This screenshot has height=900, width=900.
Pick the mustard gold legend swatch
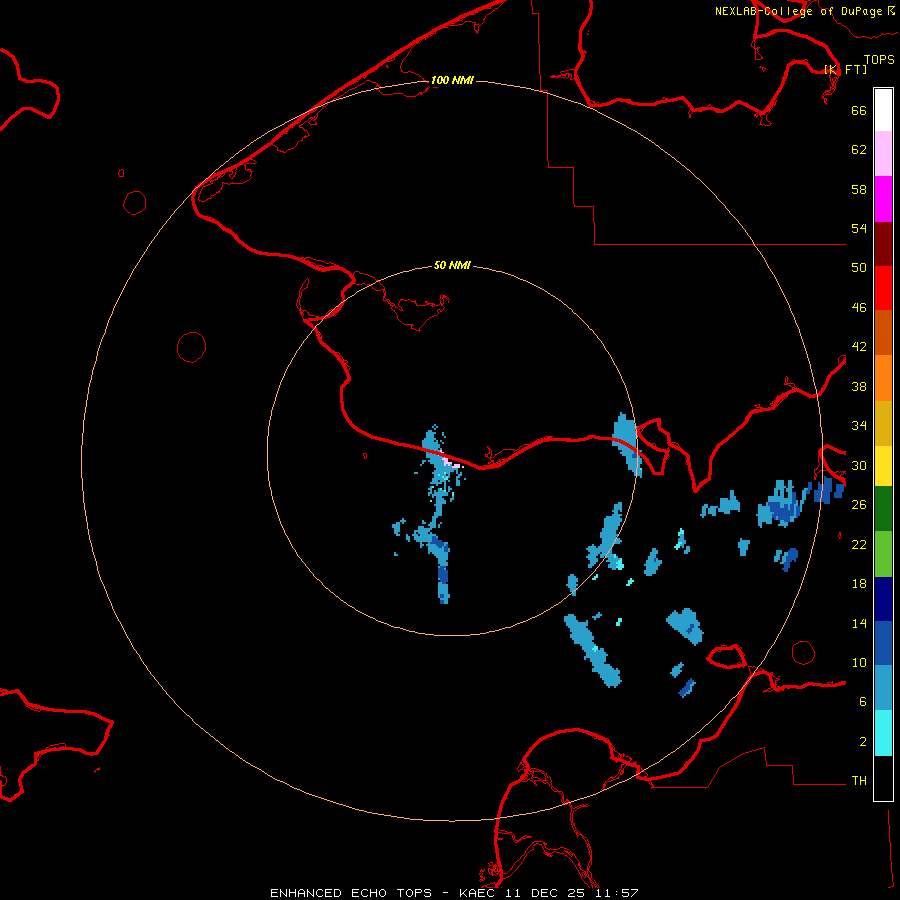[x=883, y=423]
